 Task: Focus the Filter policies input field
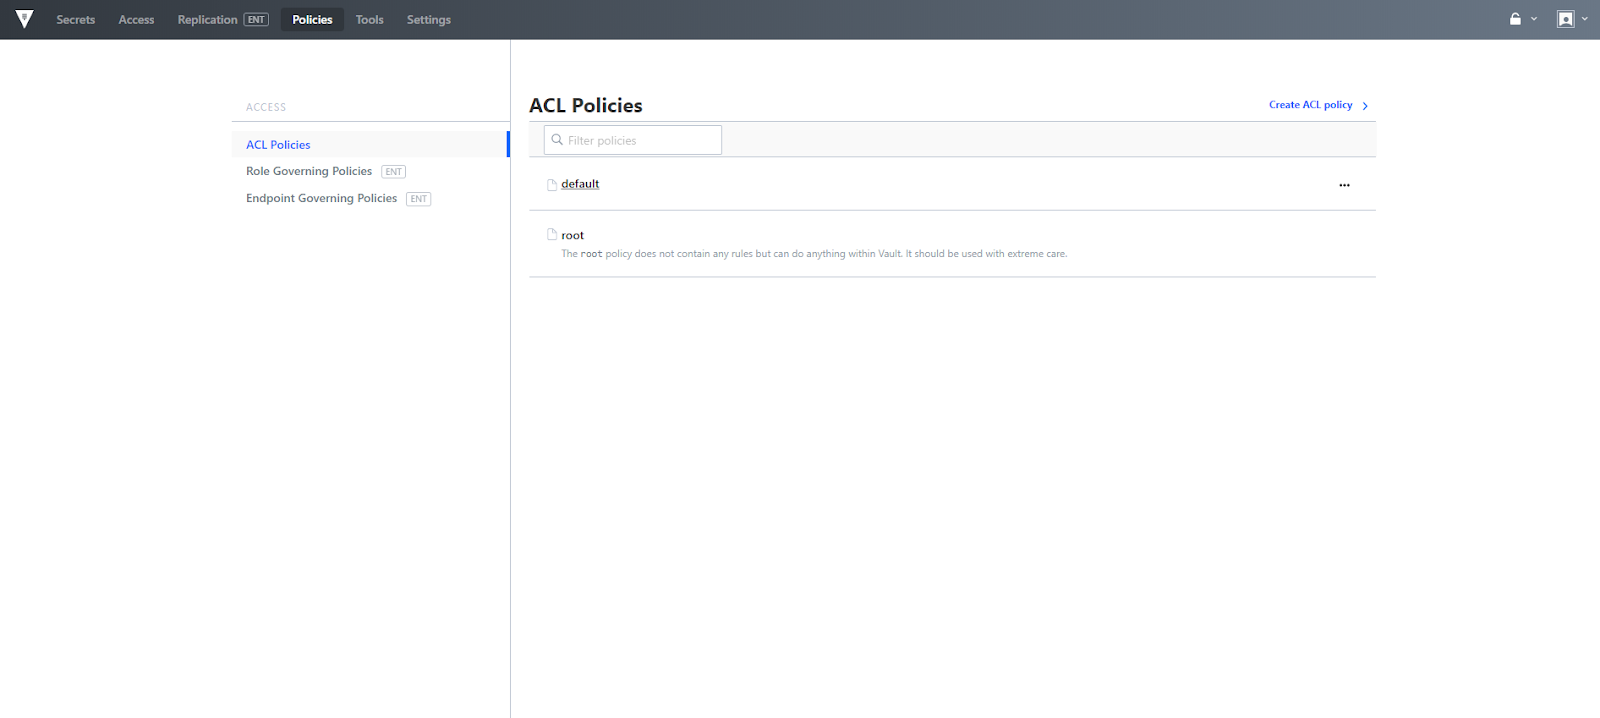[x=640, y=140]
